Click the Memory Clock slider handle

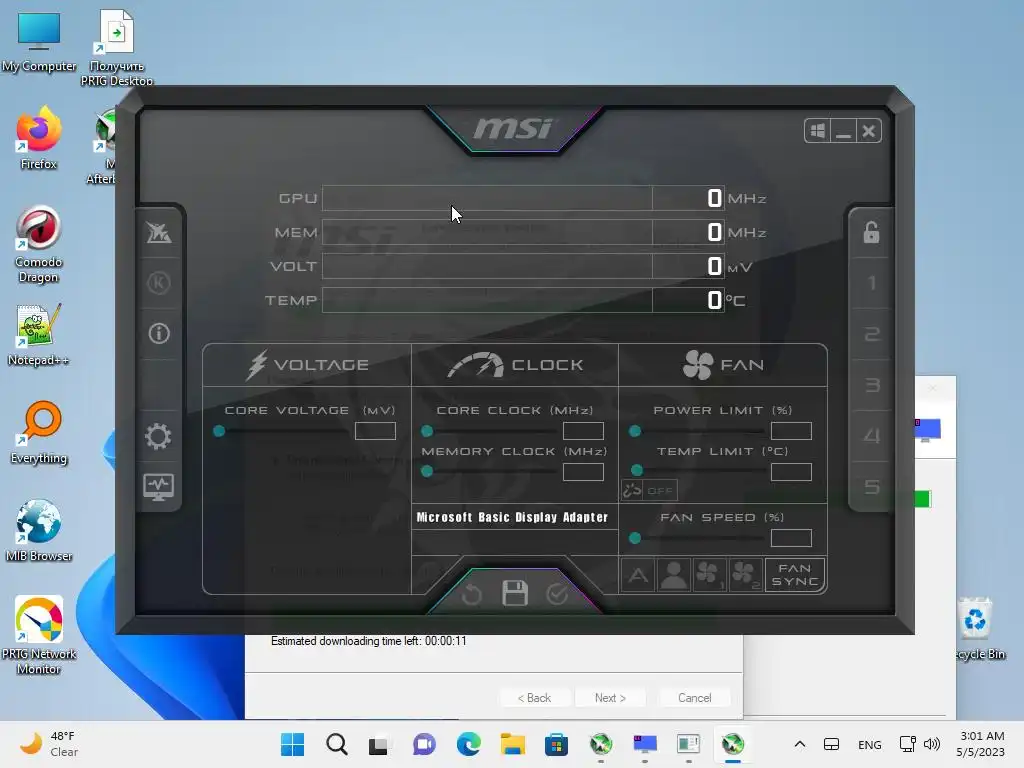click(x=427, y=472)
